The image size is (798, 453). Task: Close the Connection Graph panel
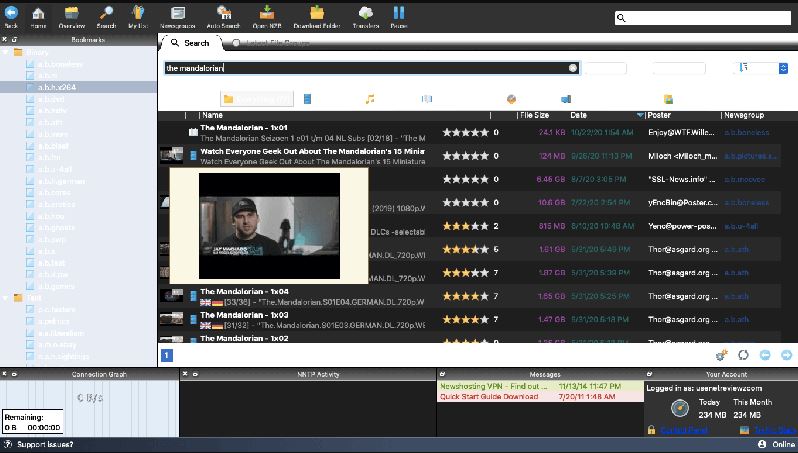(x=4, y=374)
